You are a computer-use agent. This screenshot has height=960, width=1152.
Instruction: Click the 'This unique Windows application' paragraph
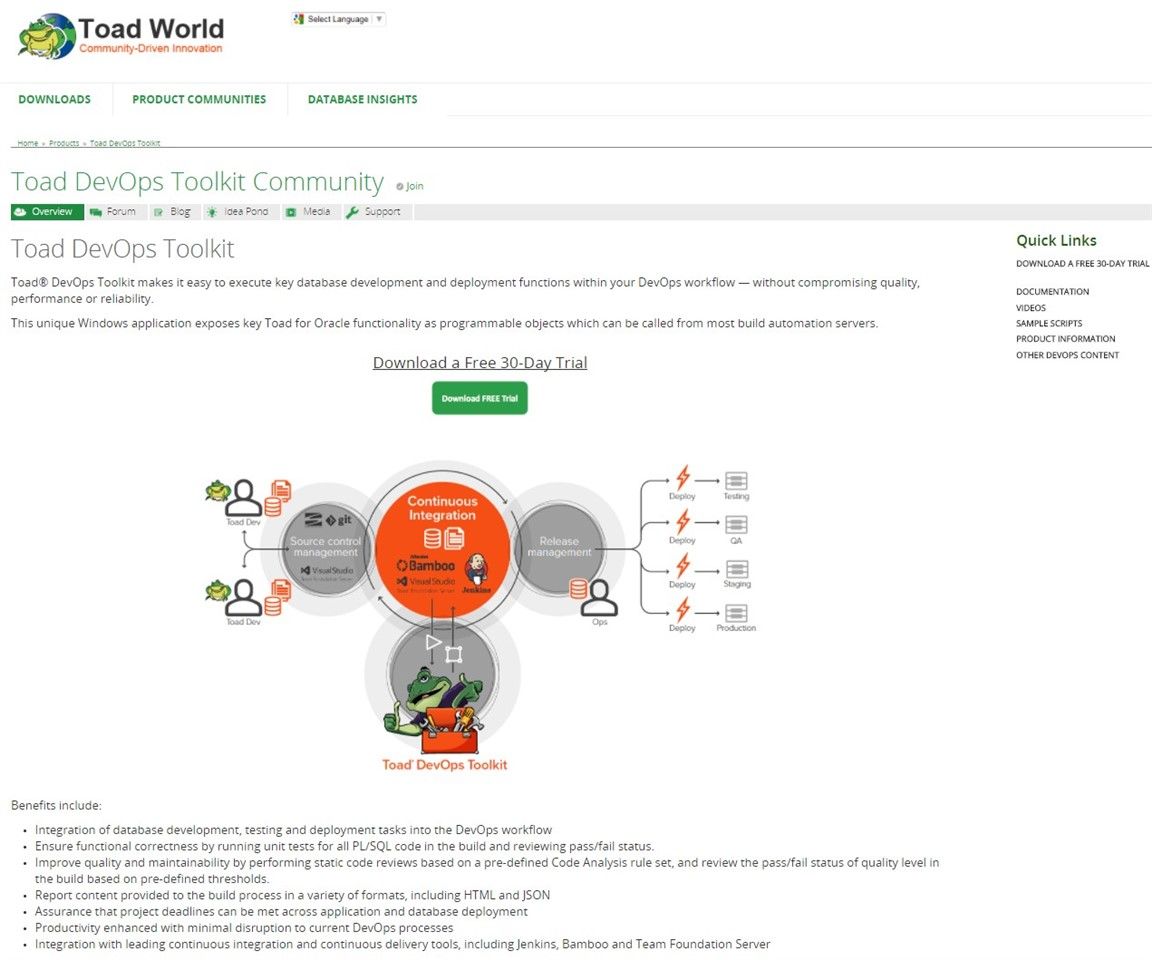pos(444,323)
